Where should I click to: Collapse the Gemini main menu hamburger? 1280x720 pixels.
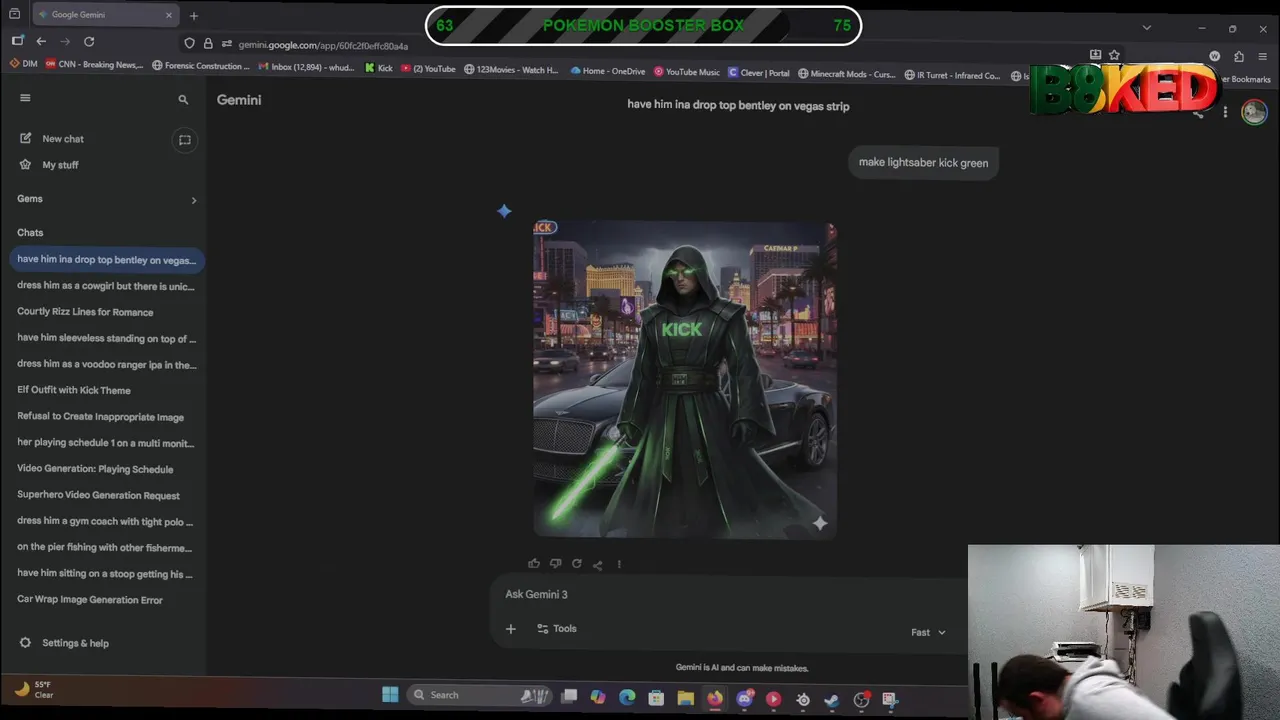25,98
